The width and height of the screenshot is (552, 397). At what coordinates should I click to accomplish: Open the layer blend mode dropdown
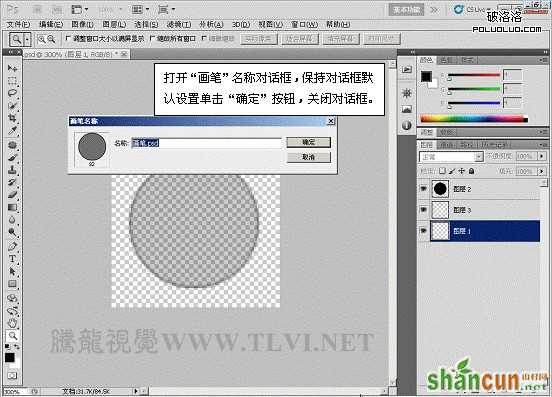click(x=451, y=157)
